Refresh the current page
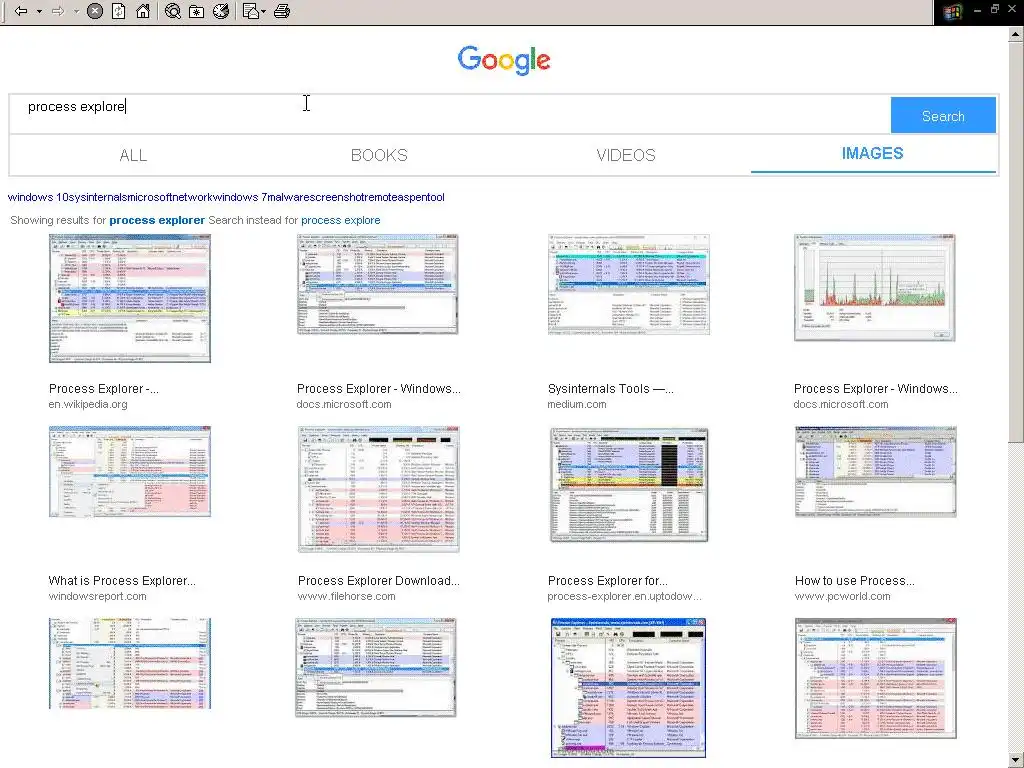This screenshot has height=768, width=1024. coord(119,11)
